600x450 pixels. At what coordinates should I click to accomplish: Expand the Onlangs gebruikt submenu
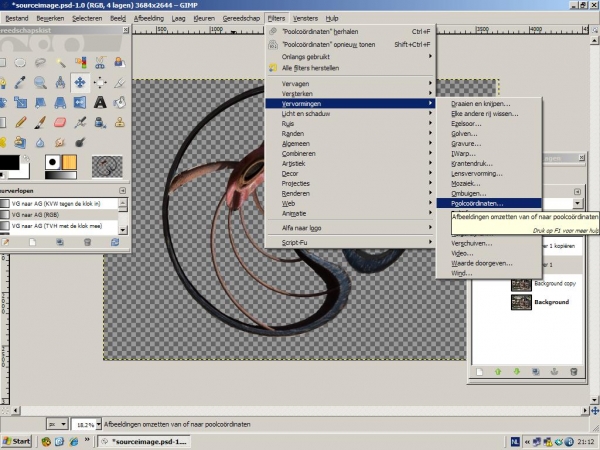click(x=351, y=57)
